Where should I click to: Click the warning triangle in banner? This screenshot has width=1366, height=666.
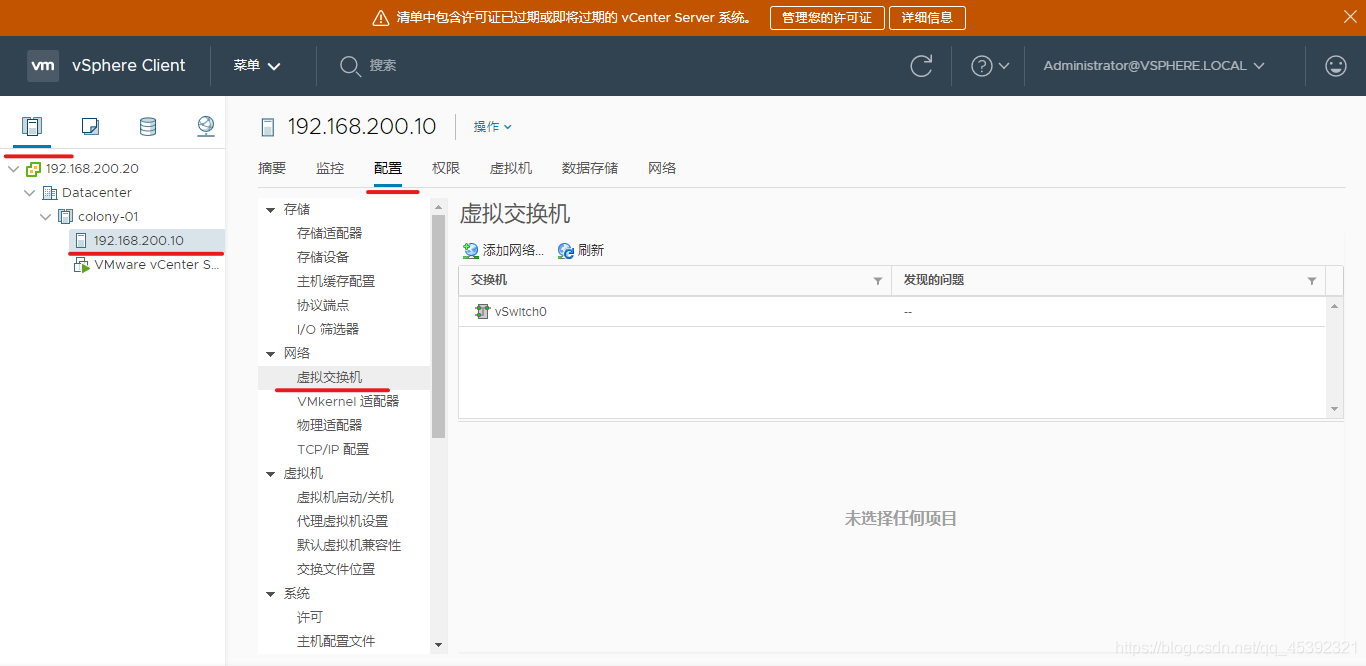pos(380,18)
